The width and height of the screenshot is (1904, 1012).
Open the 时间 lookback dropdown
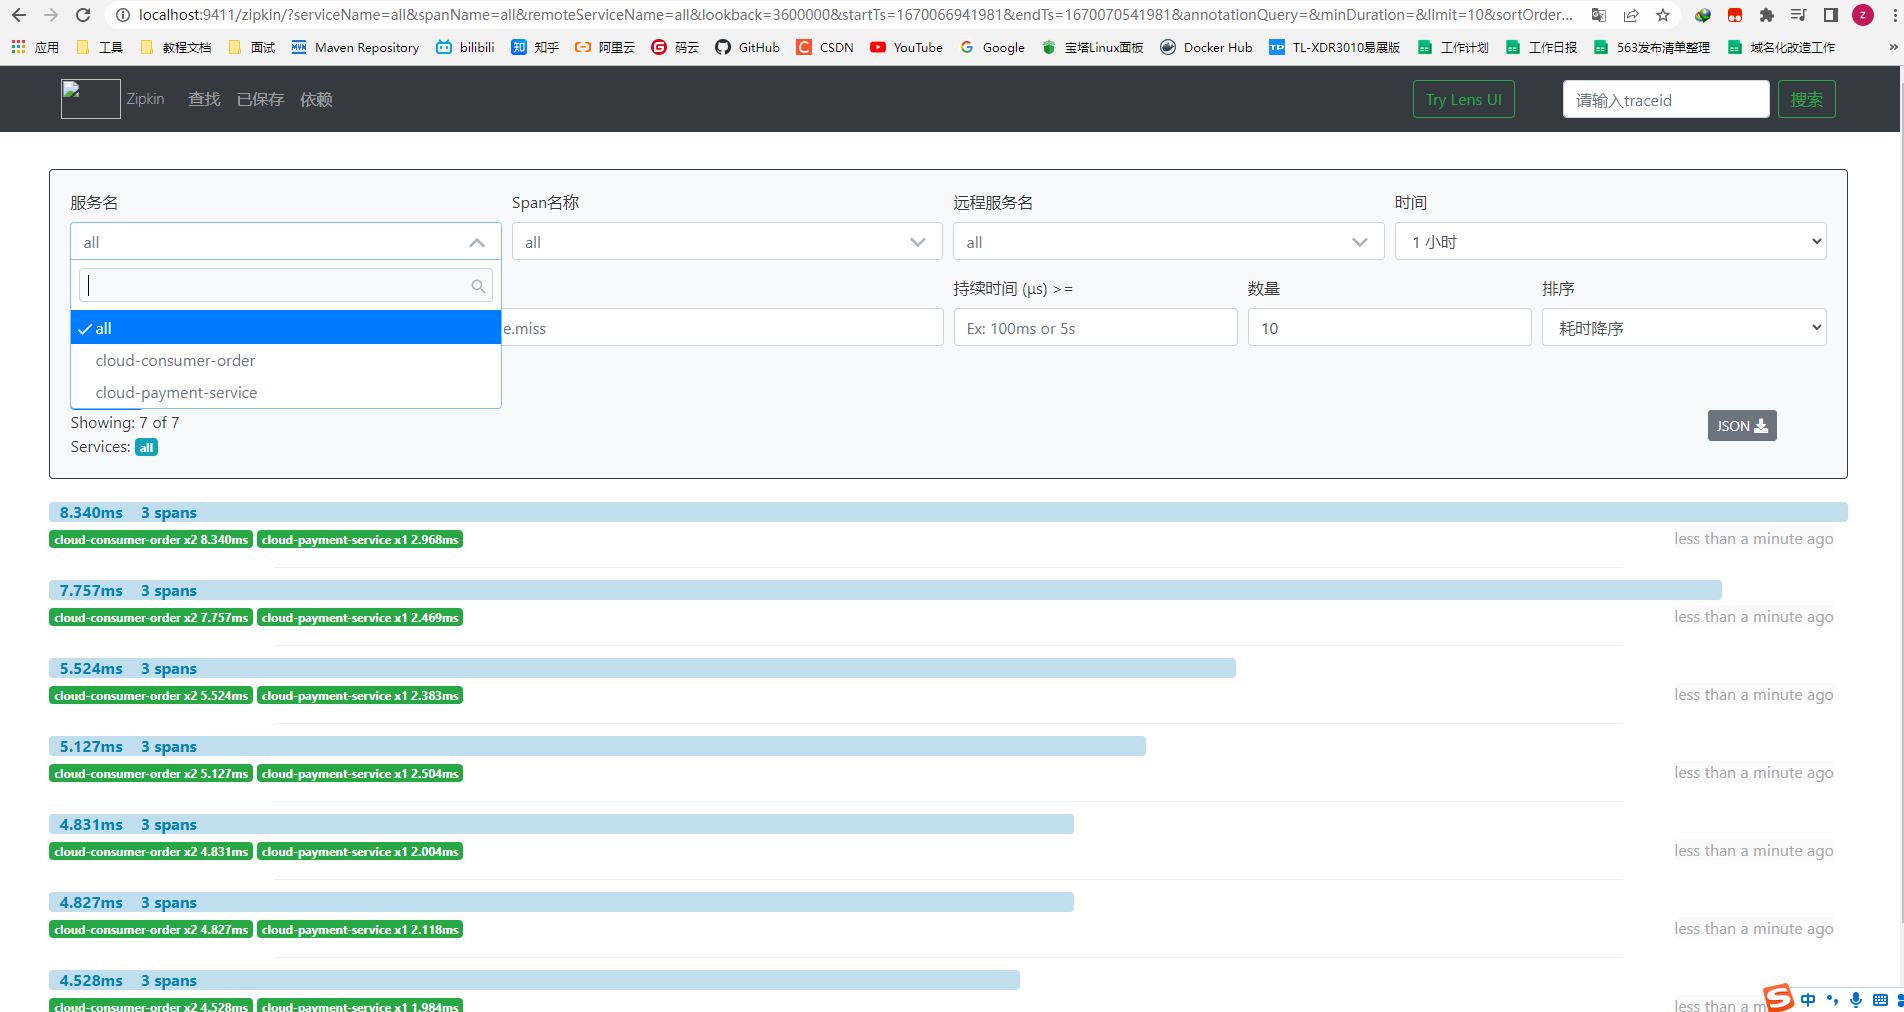click(1610, 241)
